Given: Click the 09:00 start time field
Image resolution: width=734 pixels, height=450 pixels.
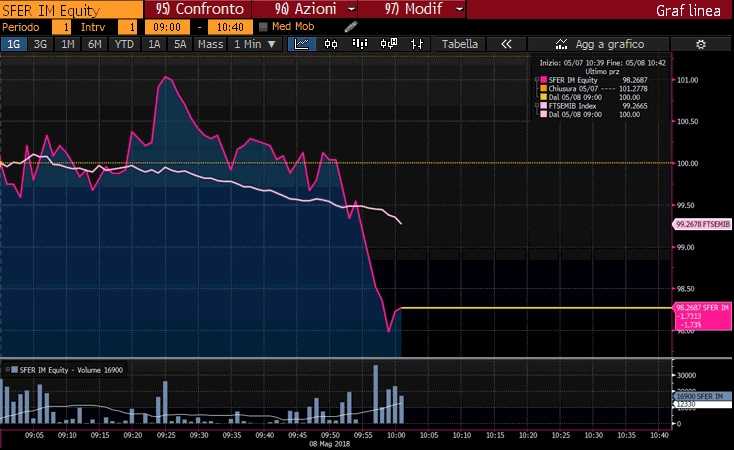Looking at the screenshot, I should tap(167, 27).
